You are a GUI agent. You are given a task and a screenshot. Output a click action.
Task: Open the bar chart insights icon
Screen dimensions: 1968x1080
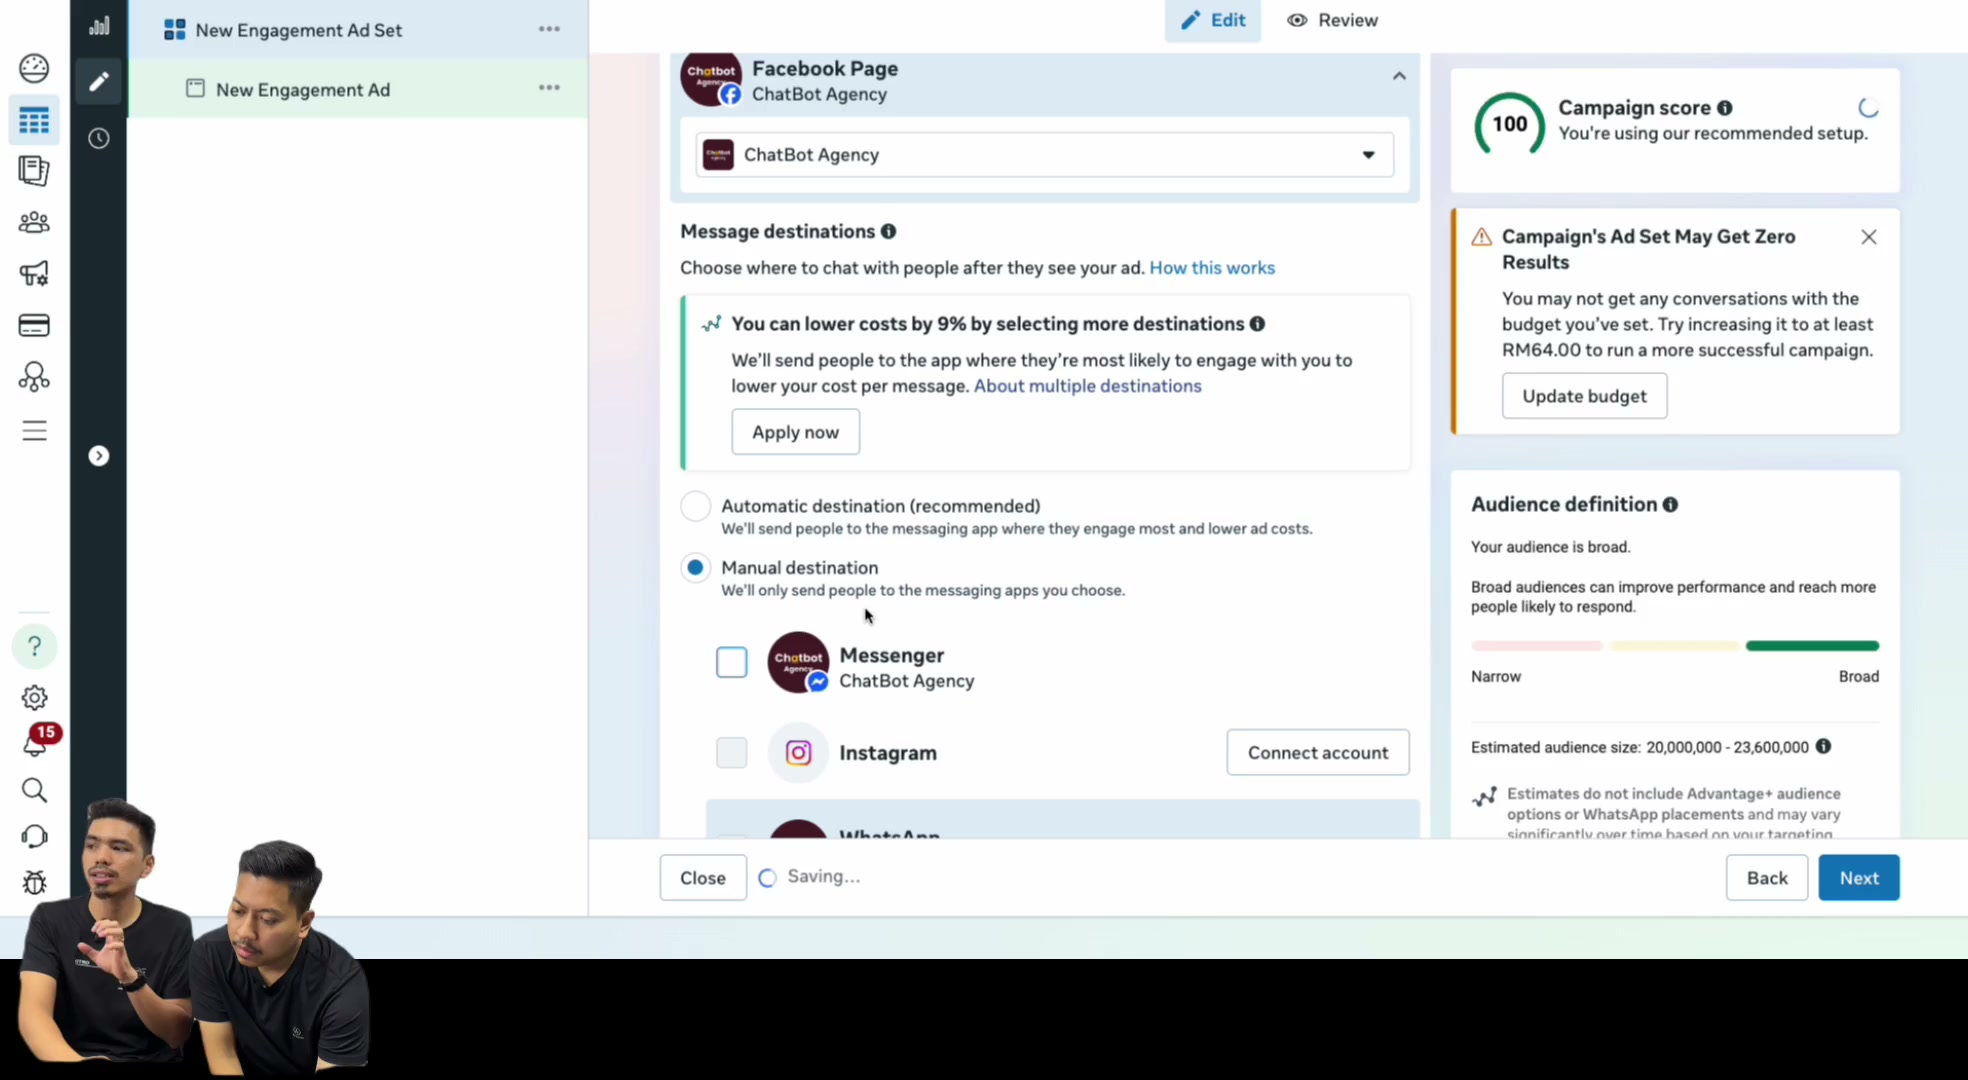[x=98, y=26]
